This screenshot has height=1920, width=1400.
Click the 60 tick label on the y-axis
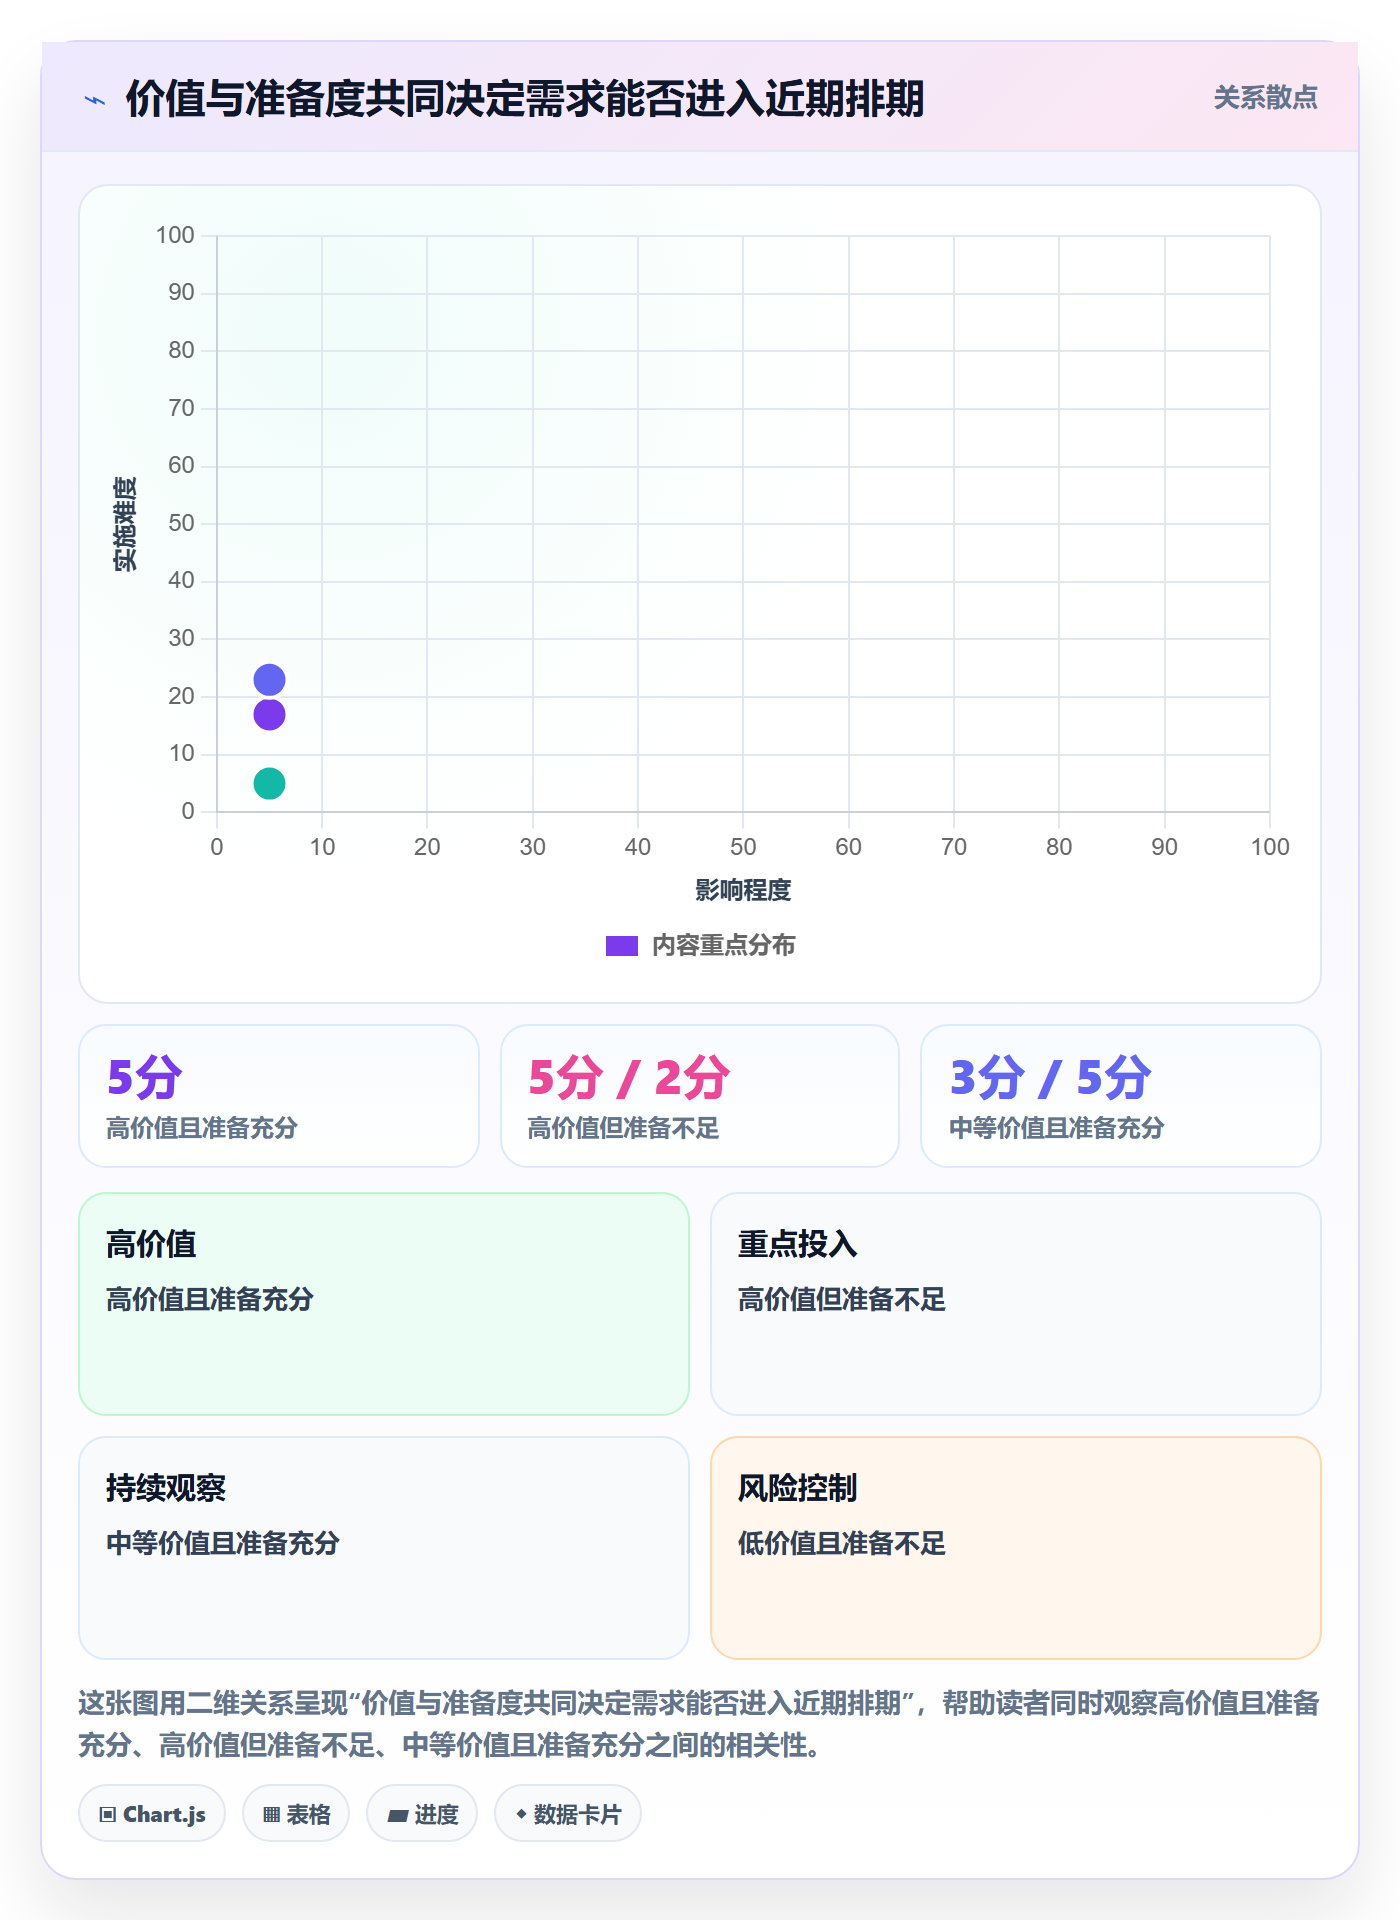click(x=181, y=465)
